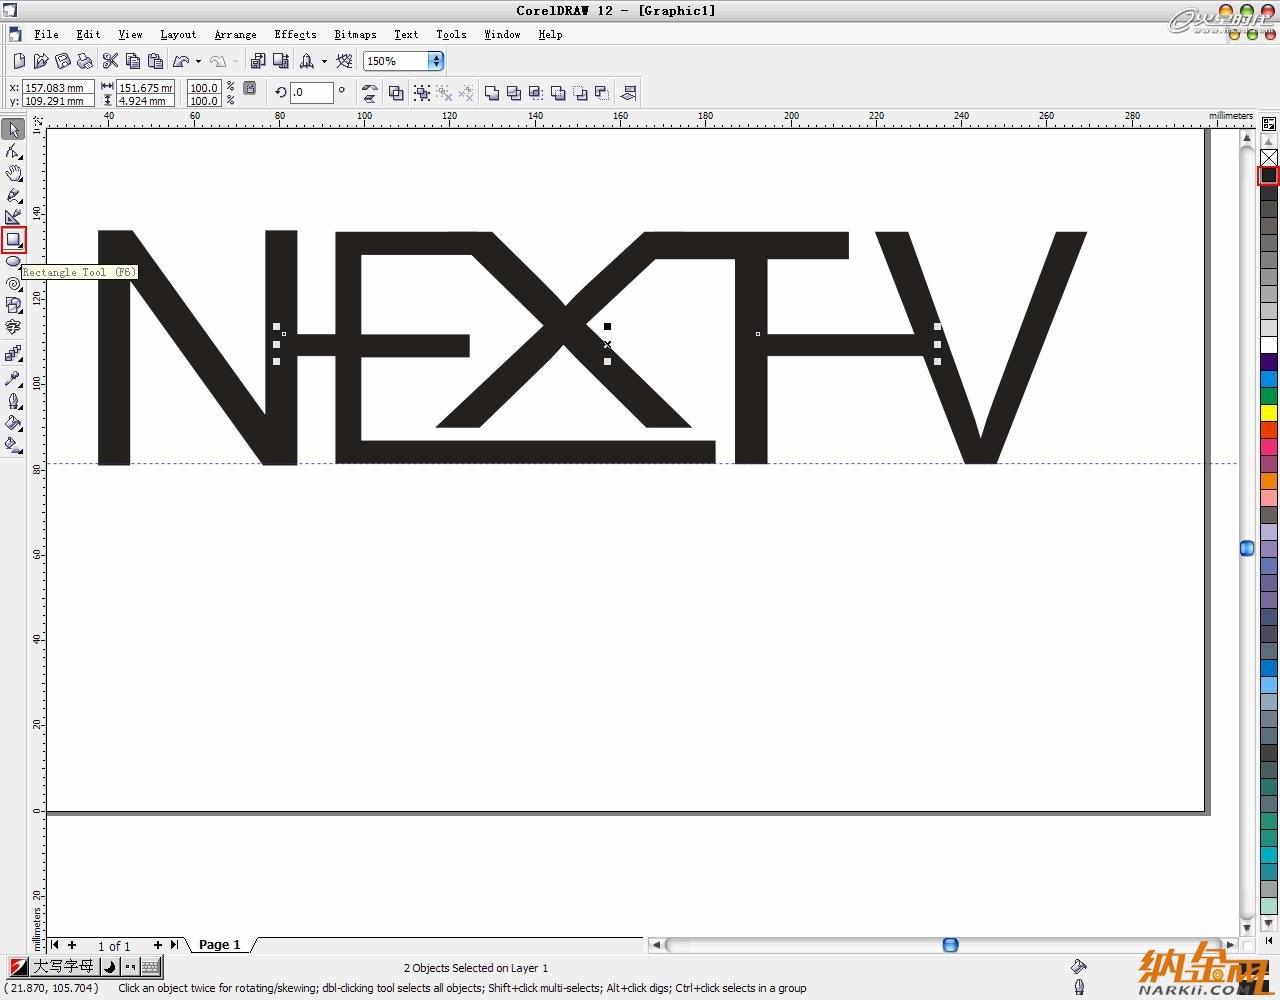Open the Outline pen tool flyout
The width and height of the screenshot is (1280, 1000).
tap(13, 401)
